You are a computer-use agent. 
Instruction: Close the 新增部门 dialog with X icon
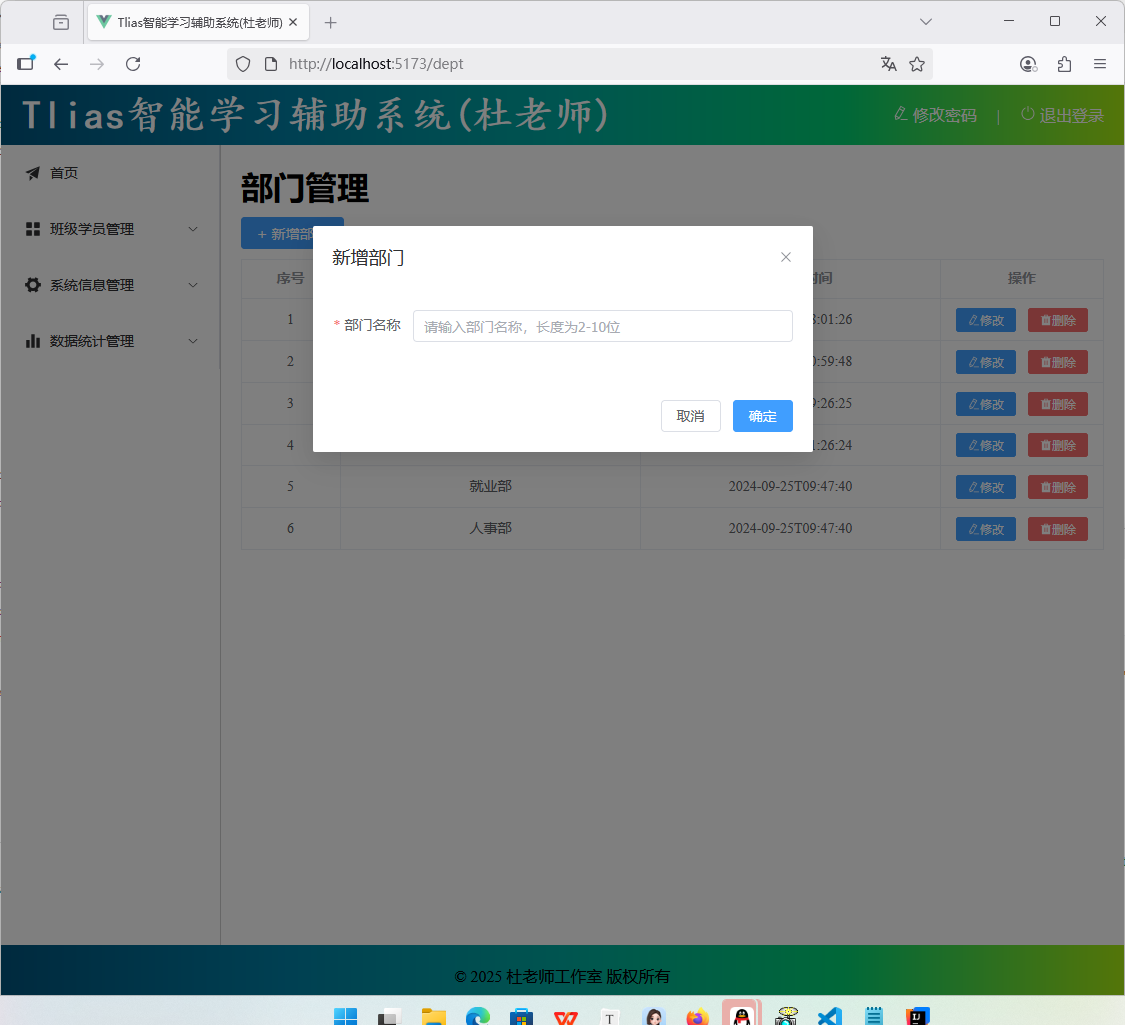coord(786,257)
